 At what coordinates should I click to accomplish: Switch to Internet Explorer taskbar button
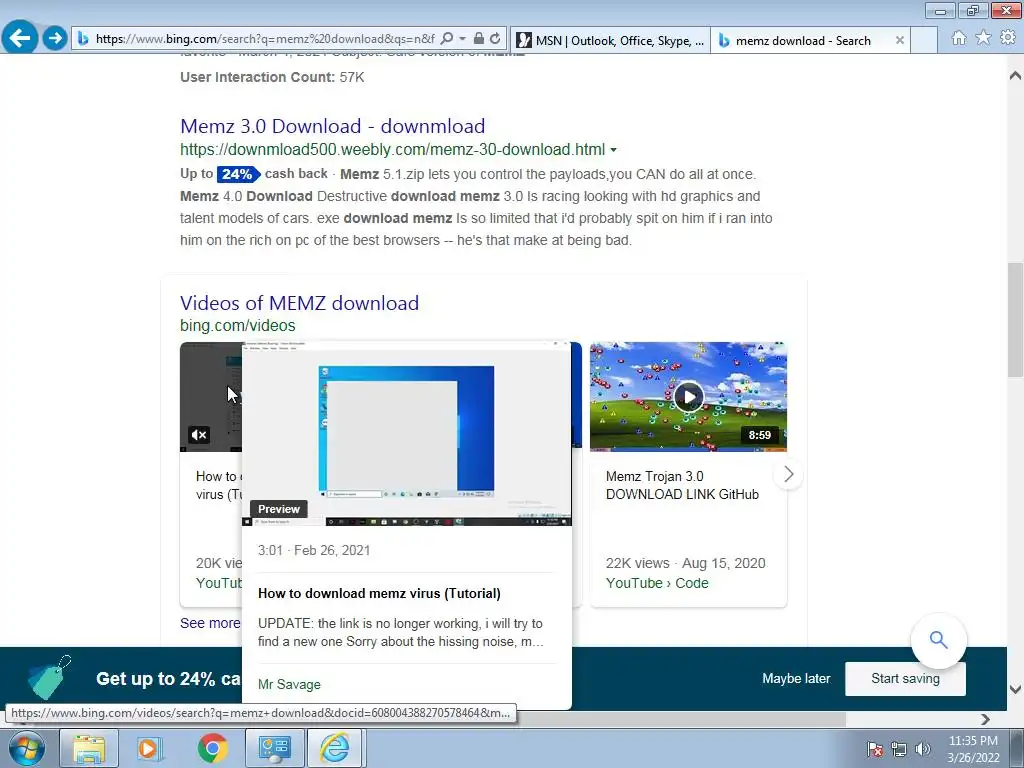coord(335,748)
